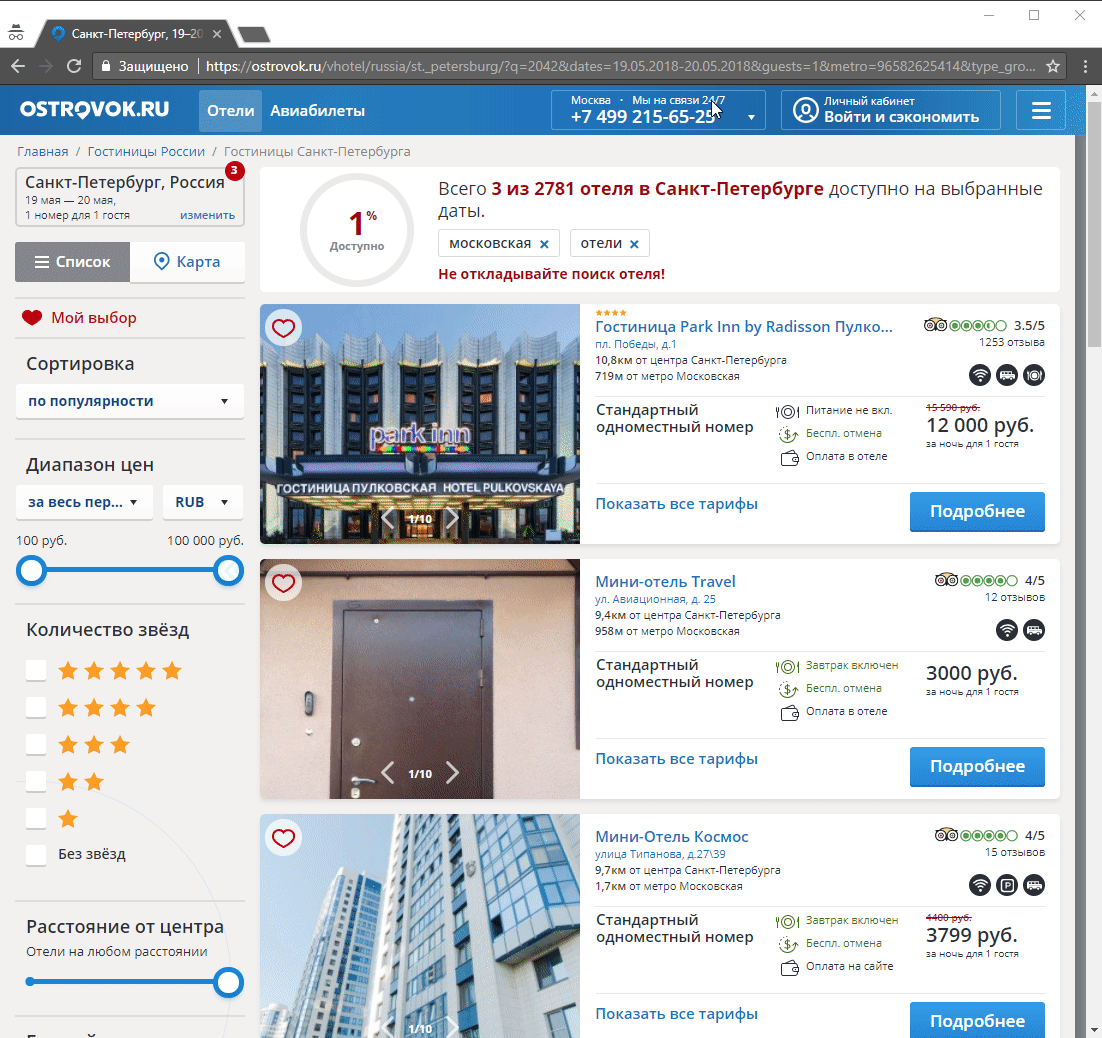Show next photo of Park Inn hotel
The width and height of the screenshot is (1102, 1038).
[x=453, y=519]
